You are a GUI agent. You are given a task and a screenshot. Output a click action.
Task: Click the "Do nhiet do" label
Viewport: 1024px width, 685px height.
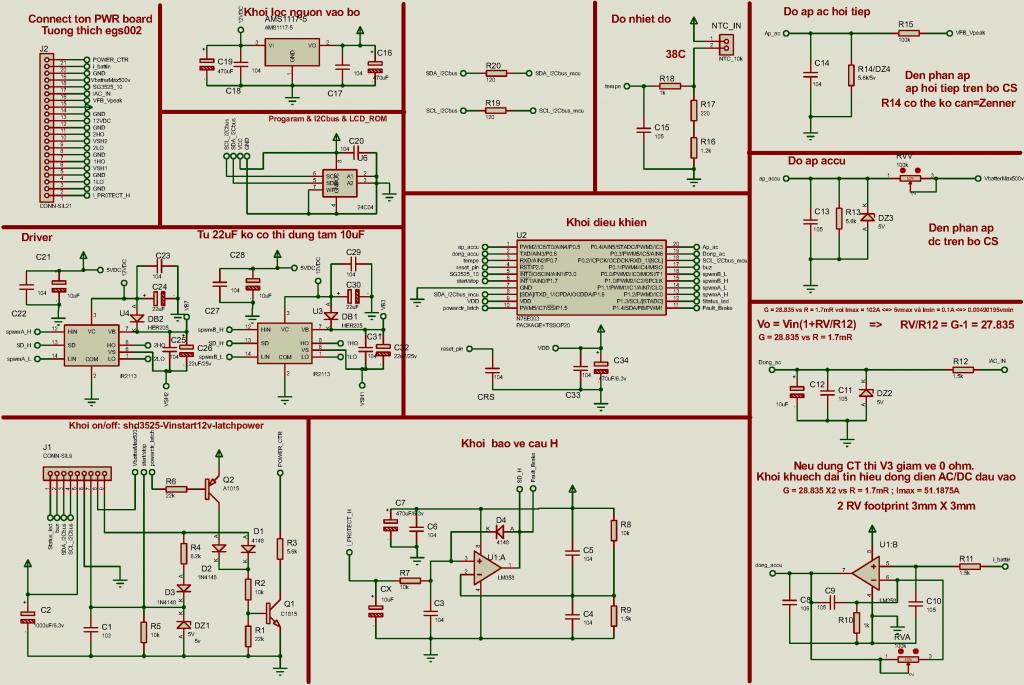[x=641, y=19]
